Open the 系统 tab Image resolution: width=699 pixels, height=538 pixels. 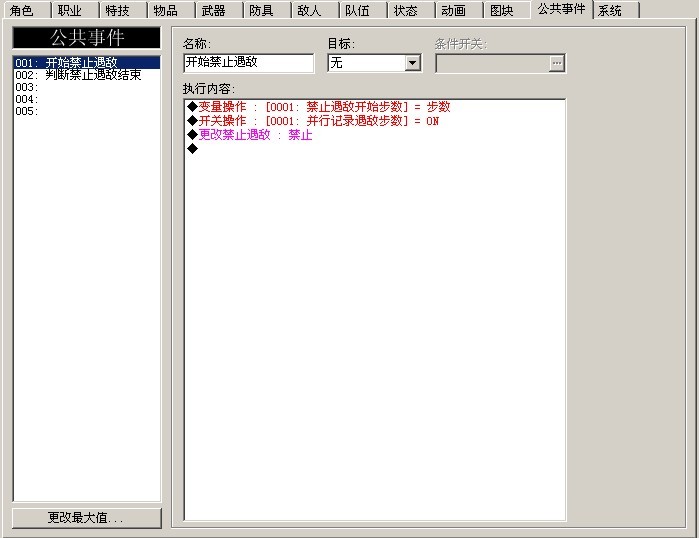click(x=617, y=10)
